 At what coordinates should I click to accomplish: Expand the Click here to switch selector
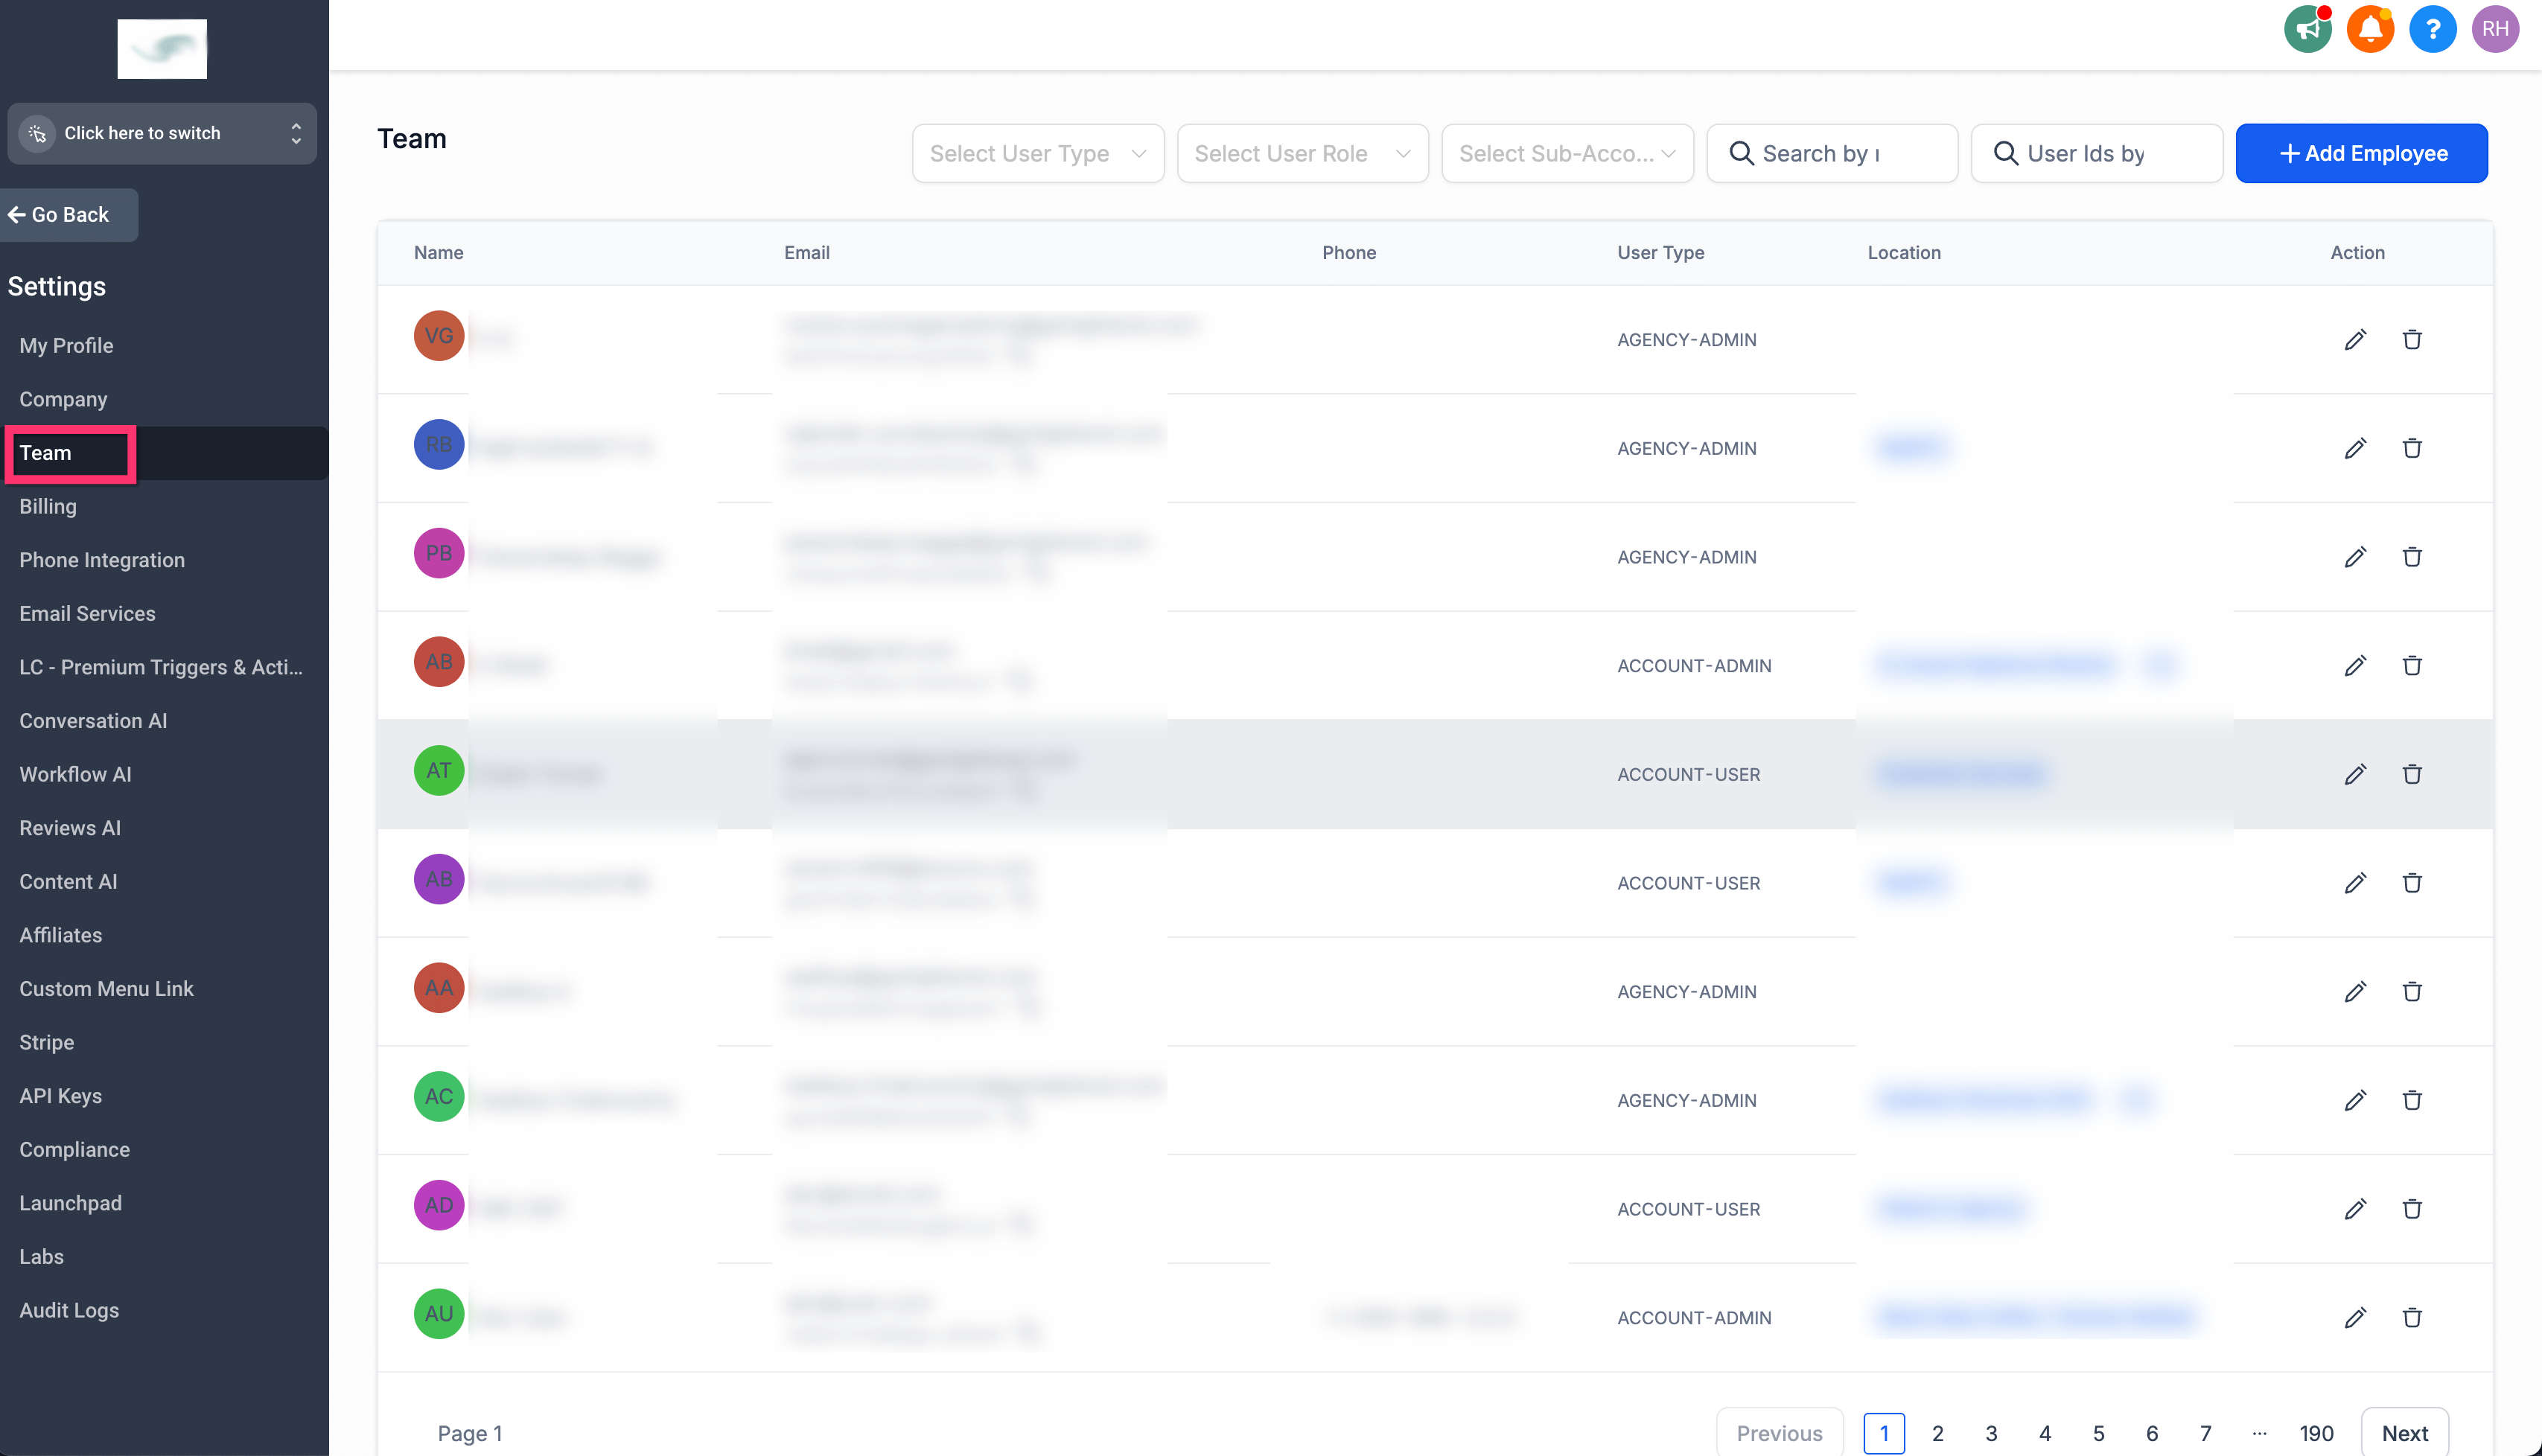[162, 133]
